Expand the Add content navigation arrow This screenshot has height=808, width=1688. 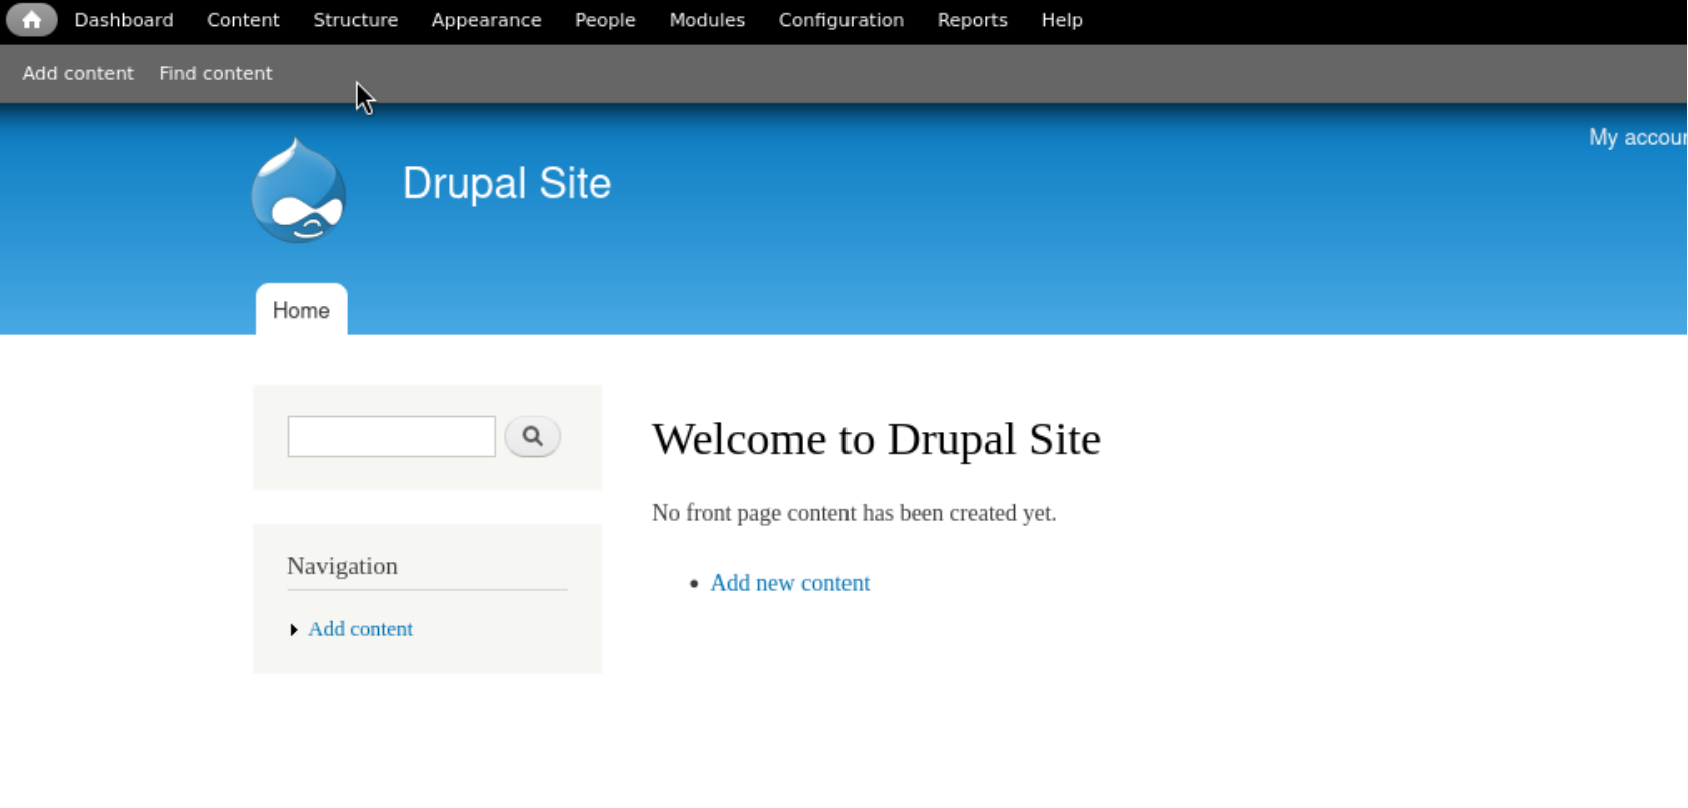pyautogui.click(x=293, y=629)
